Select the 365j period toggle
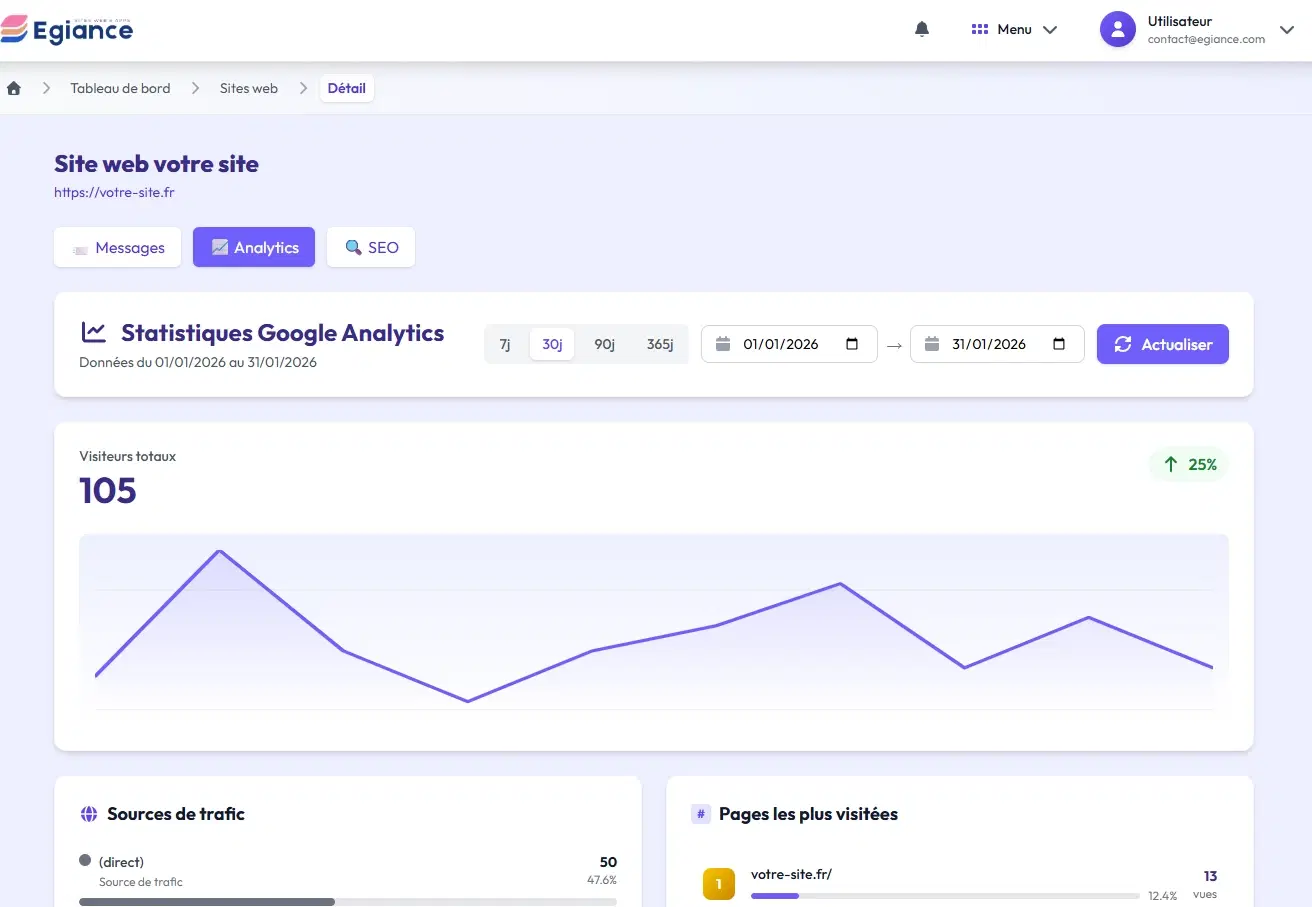Viewport: 1312px width, 907px height. [x=660, y=344]
